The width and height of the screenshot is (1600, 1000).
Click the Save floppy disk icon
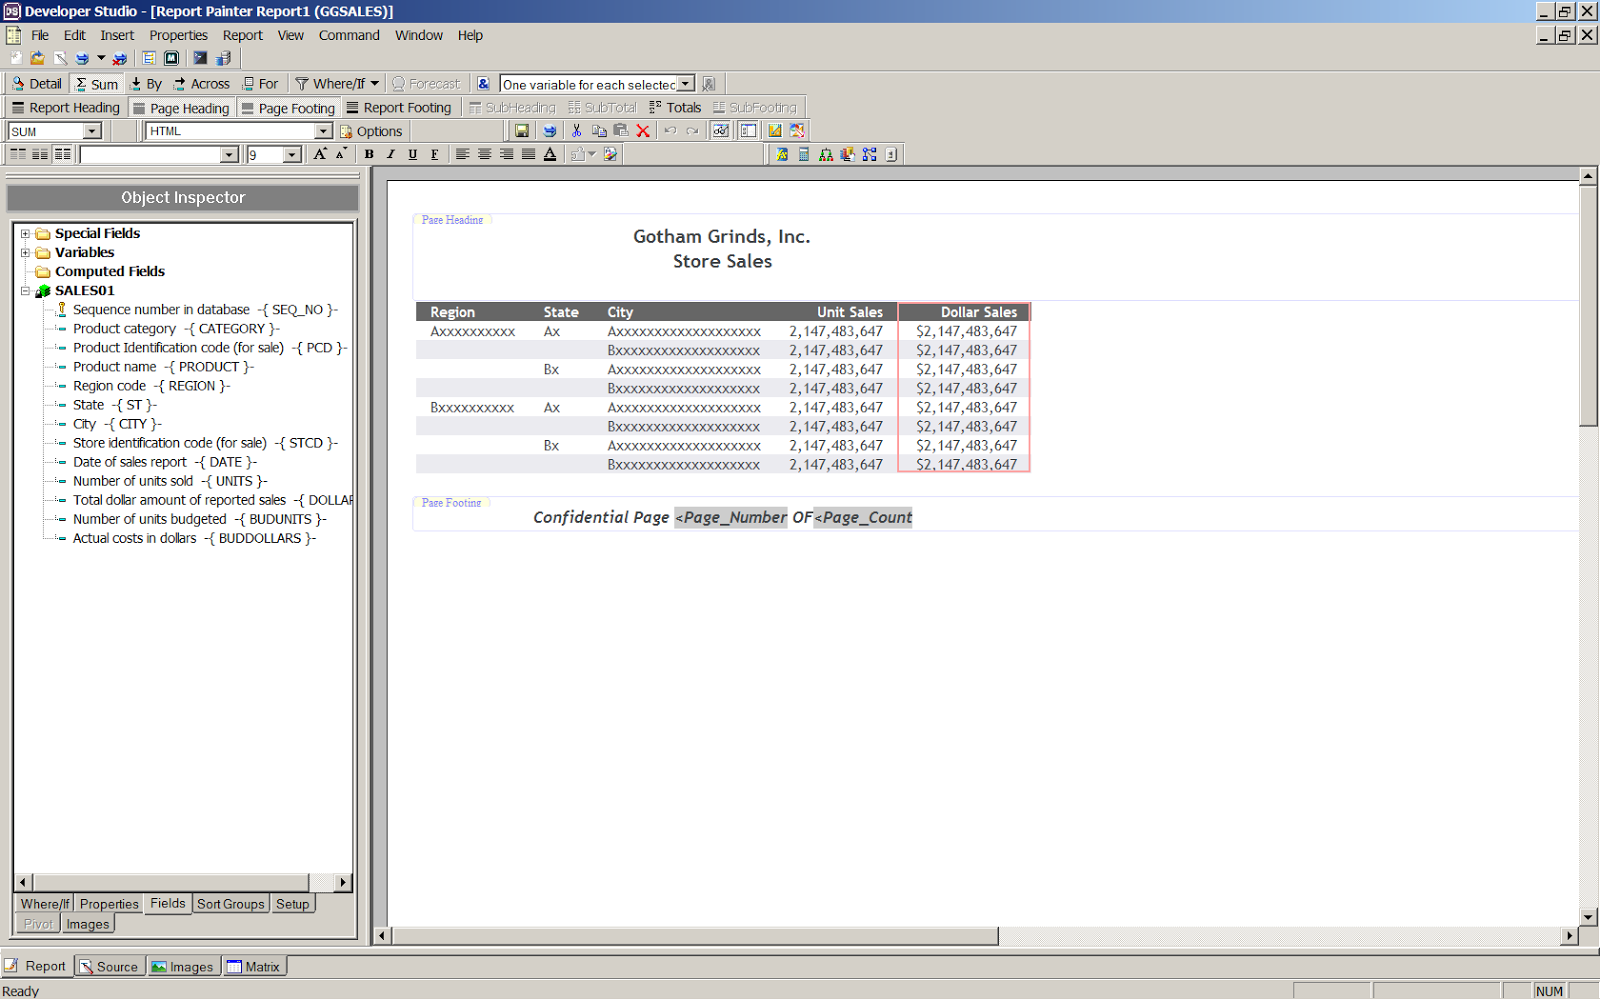(x=521, y=131)
